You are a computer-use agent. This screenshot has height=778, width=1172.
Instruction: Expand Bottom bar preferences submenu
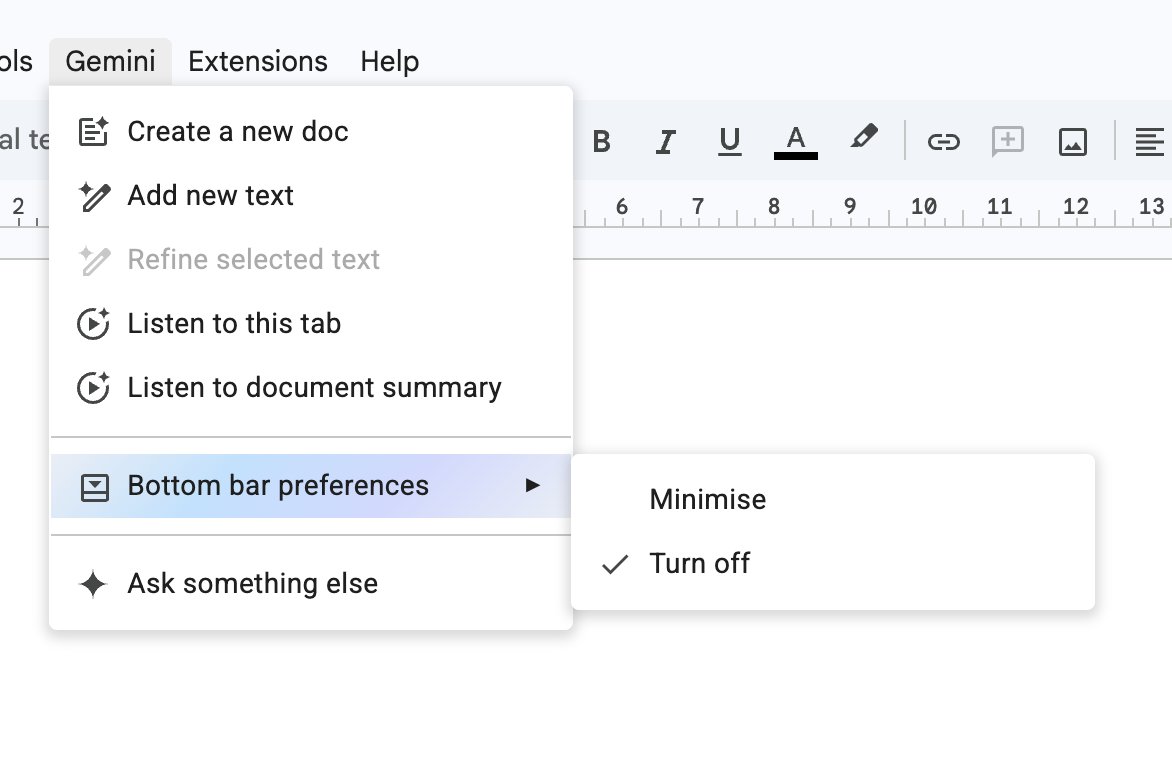(311, 486)
